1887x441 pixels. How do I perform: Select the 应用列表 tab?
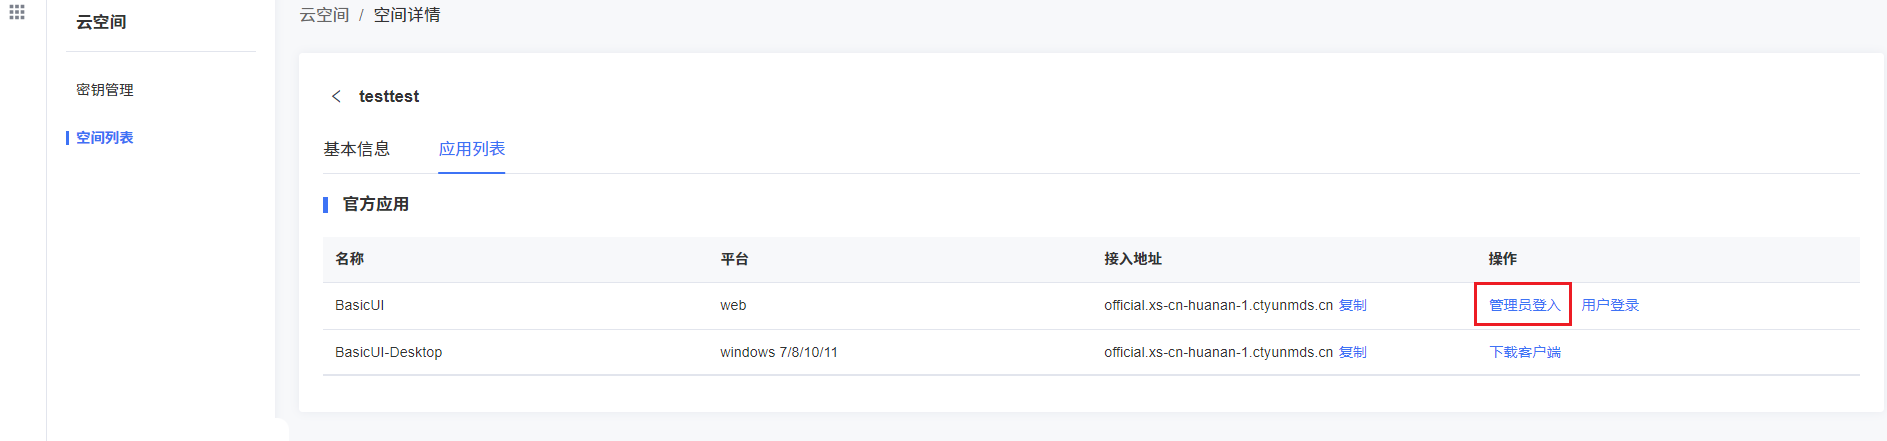(472, 149)
